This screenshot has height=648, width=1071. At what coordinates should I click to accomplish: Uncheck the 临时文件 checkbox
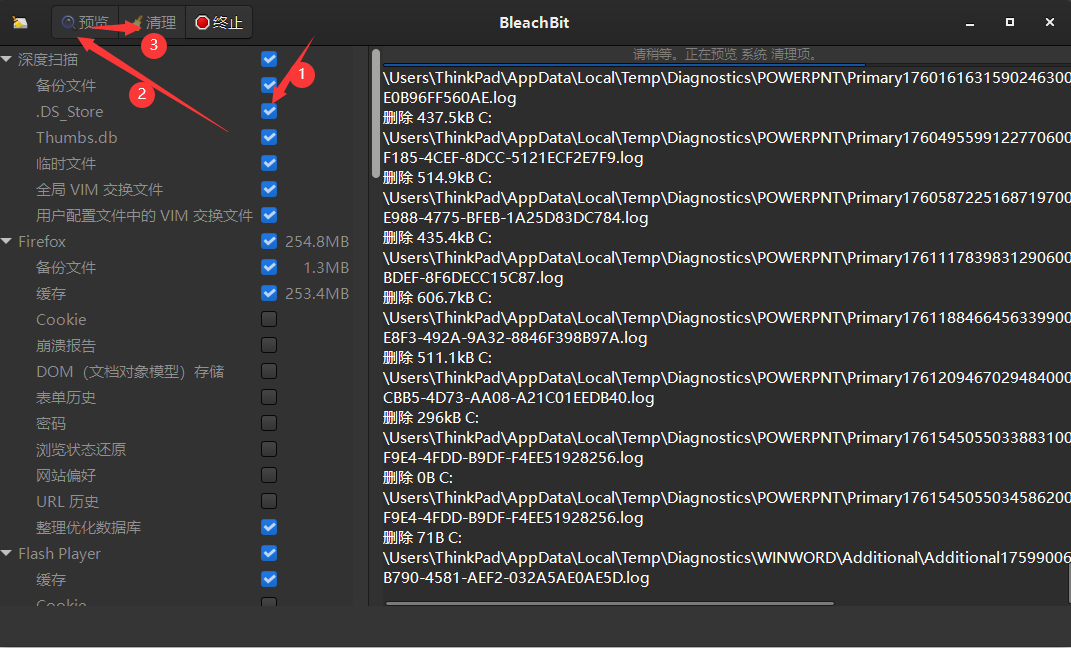click(269, 163)
